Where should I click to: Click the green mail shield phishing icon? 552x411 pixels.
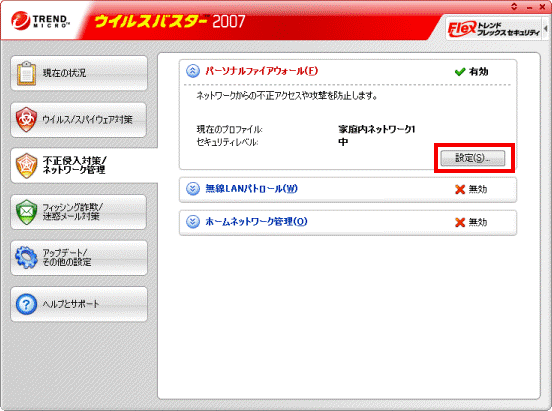(26, 212)
